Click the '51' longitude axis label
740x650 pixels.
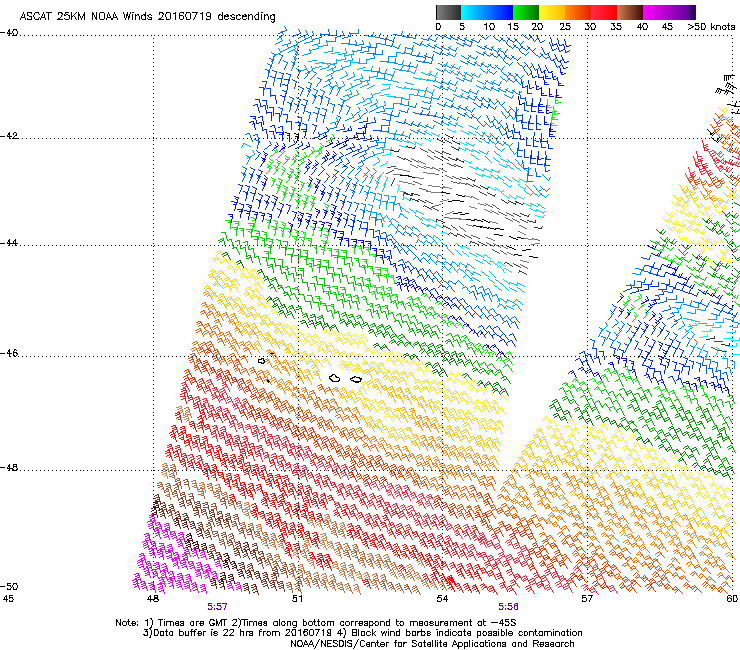(x=297, y=599)
